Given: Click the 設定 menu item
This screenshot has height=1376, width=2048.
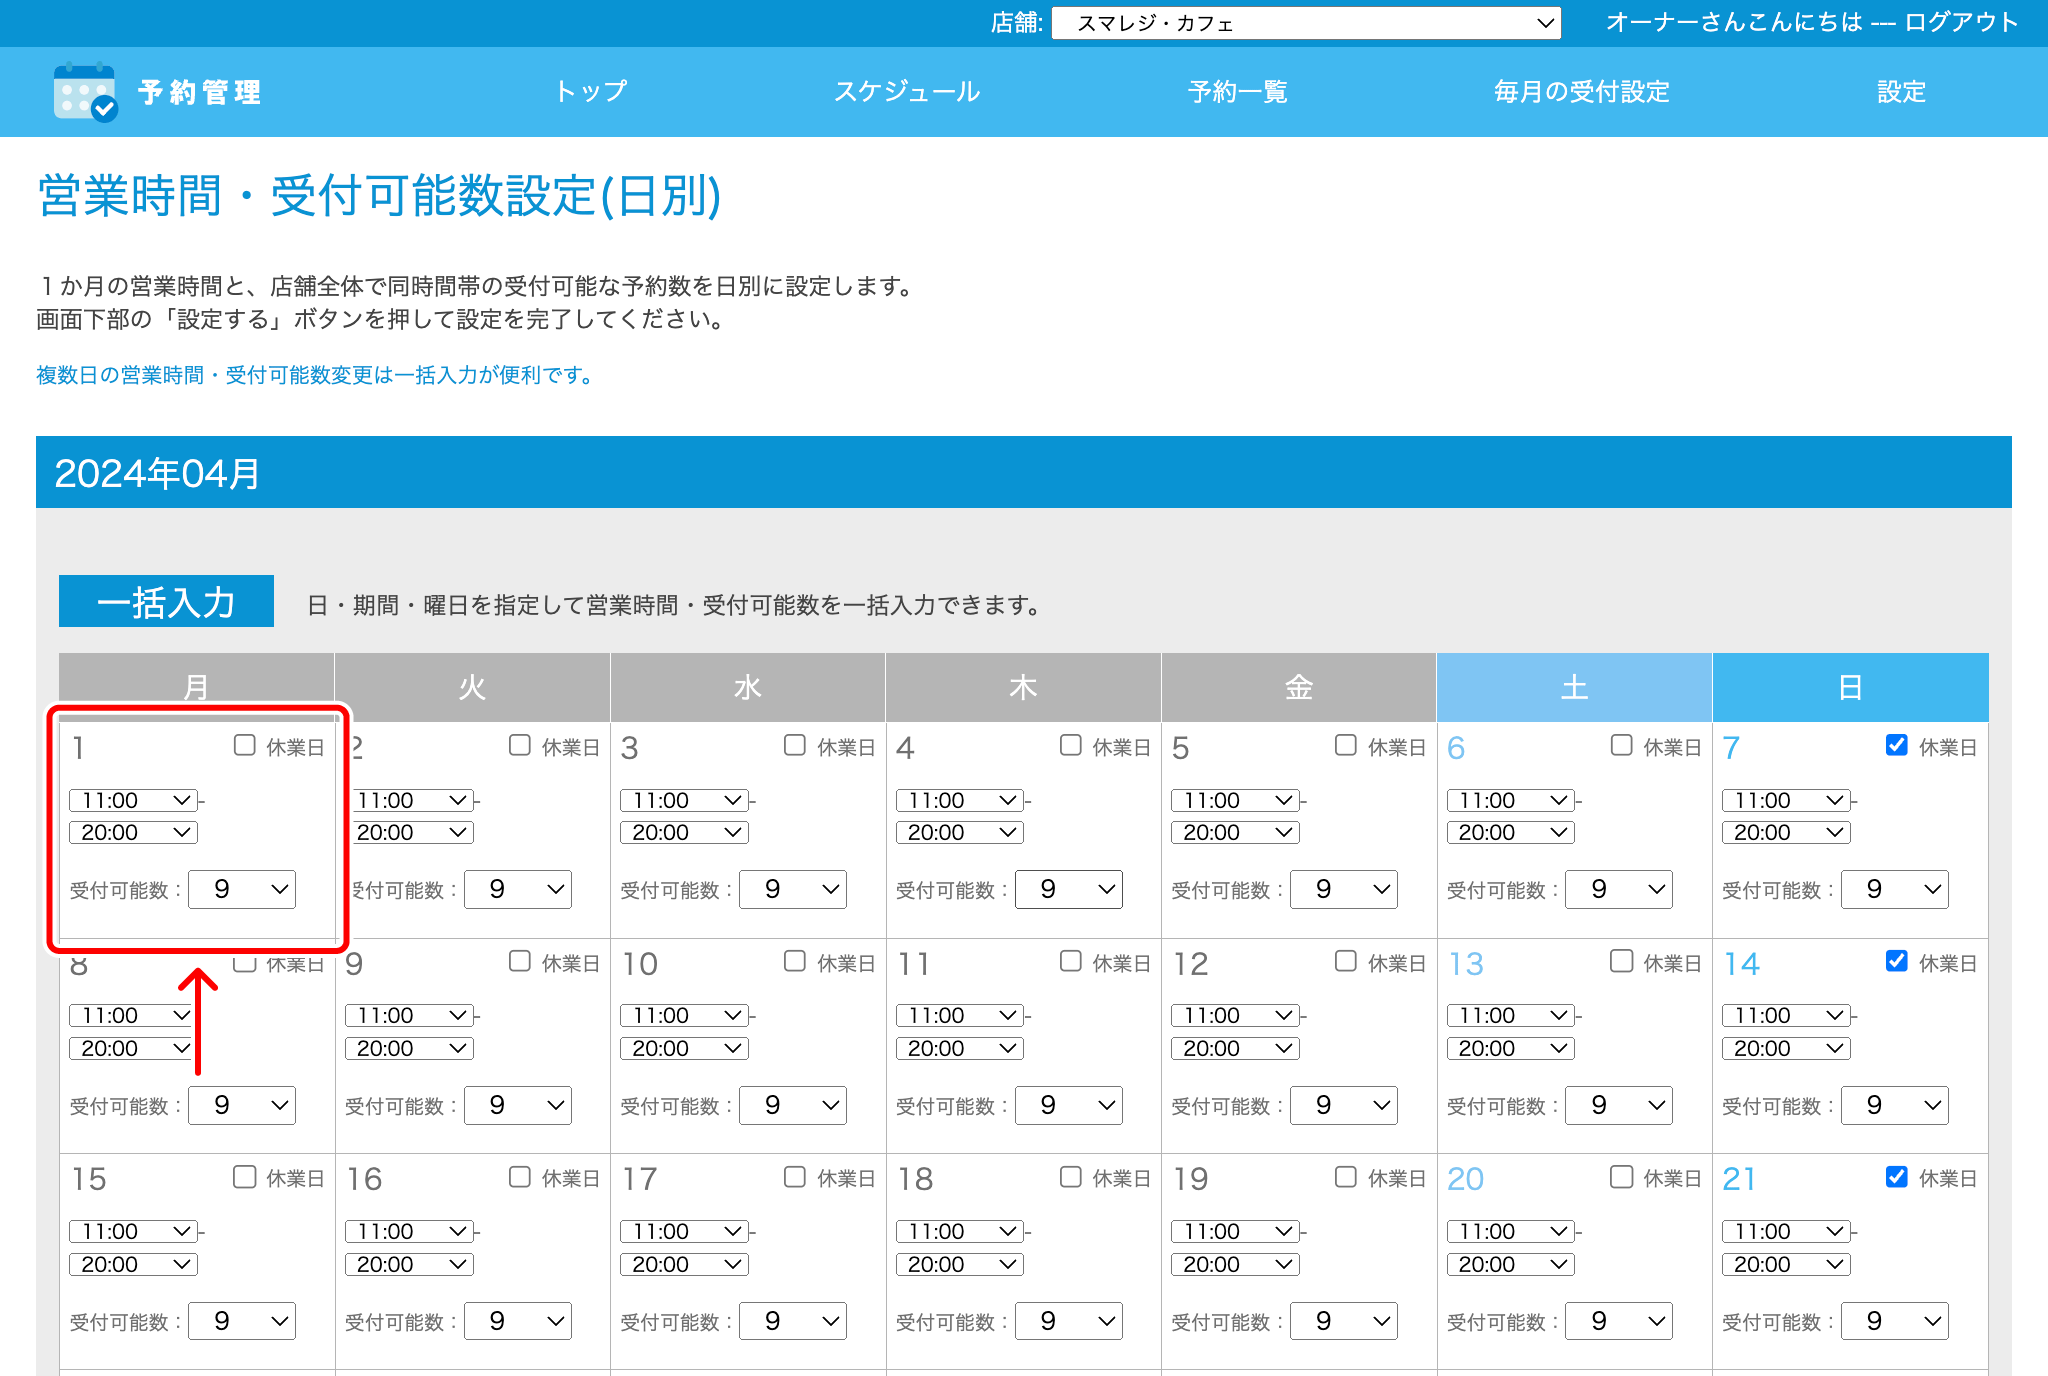Looking at the screenshot, I should [1899, 91].
